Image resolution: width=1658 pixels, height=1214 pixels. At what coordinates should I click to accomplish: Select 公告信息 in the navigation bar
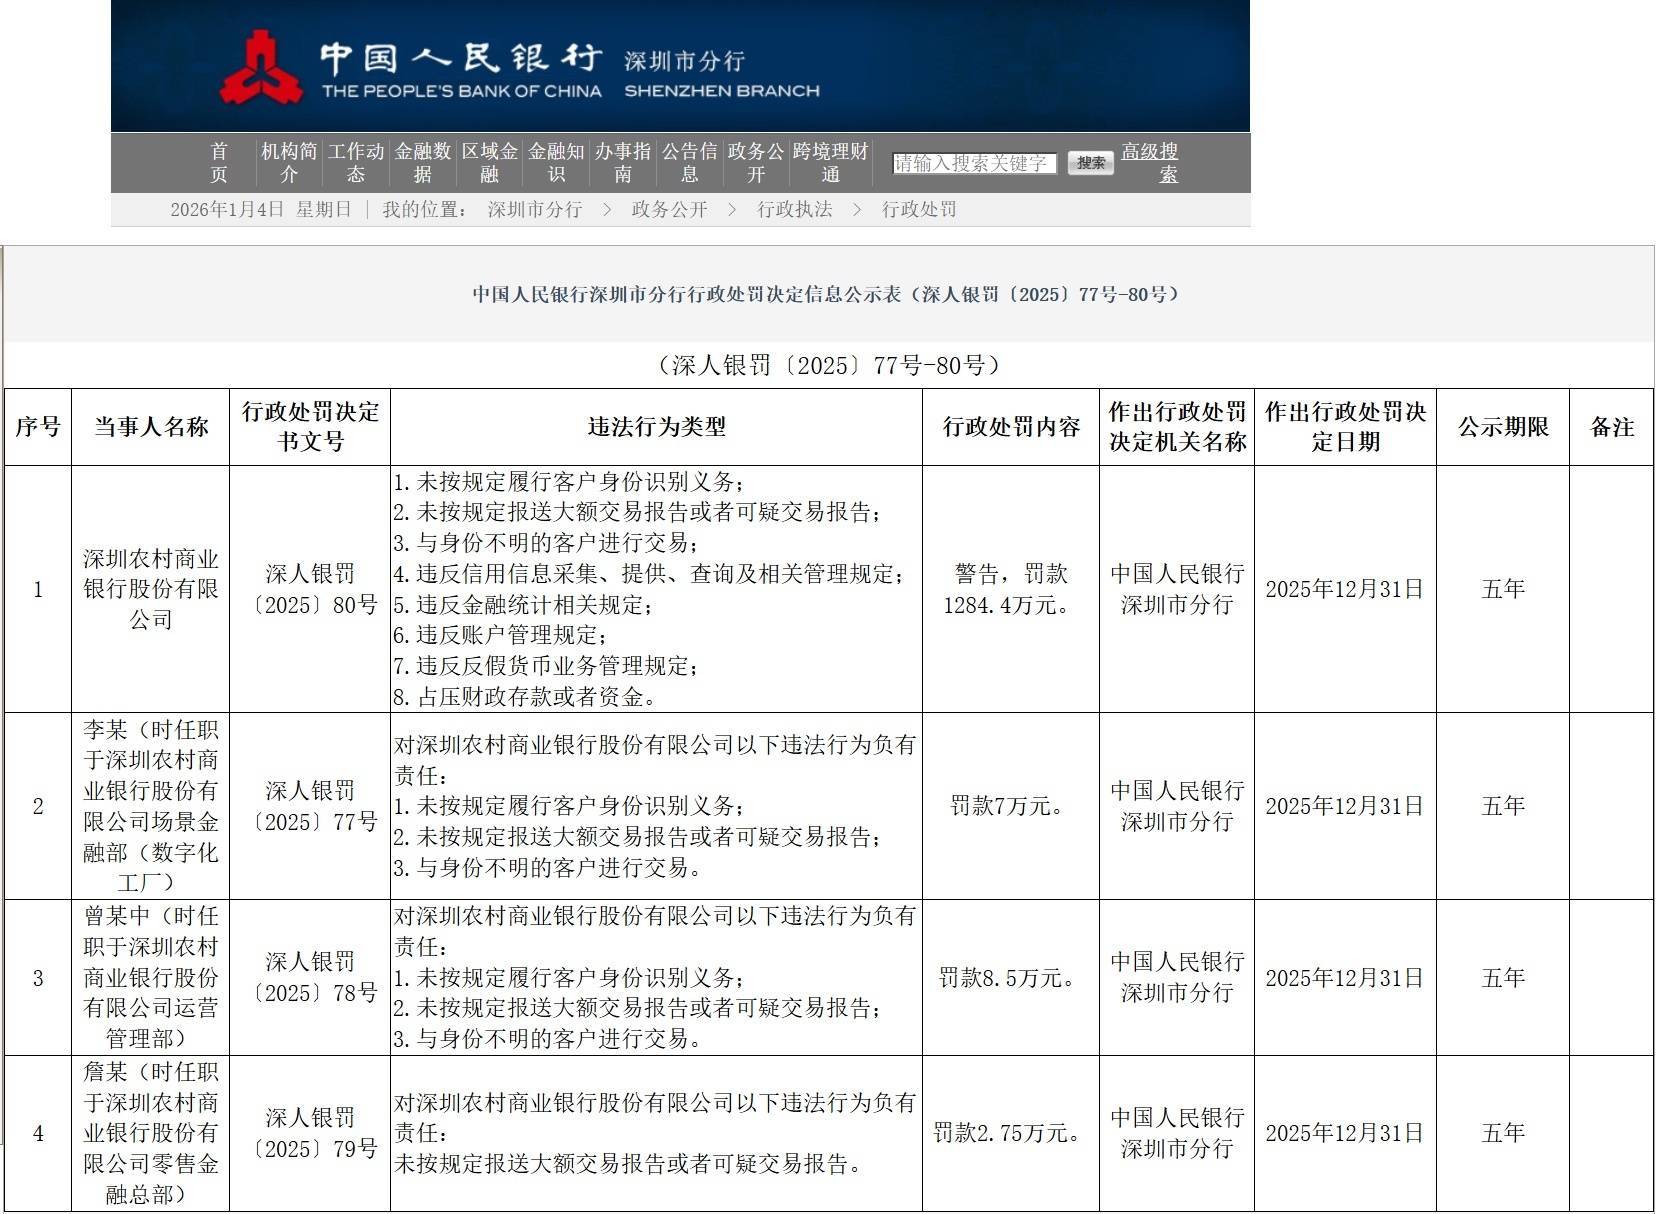click(x=689, y=162)
